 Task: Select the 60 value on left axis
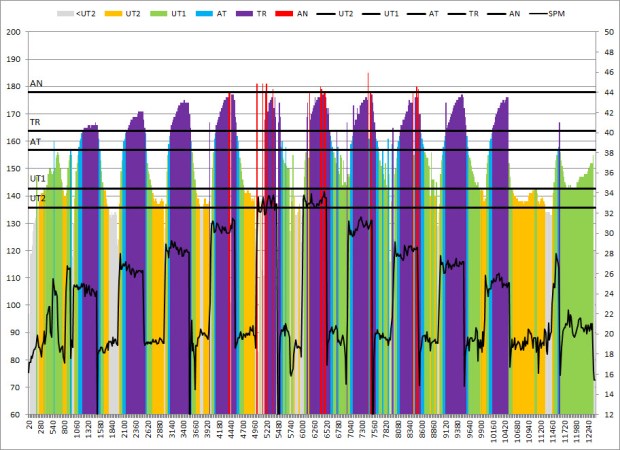[x=17, y=414]
